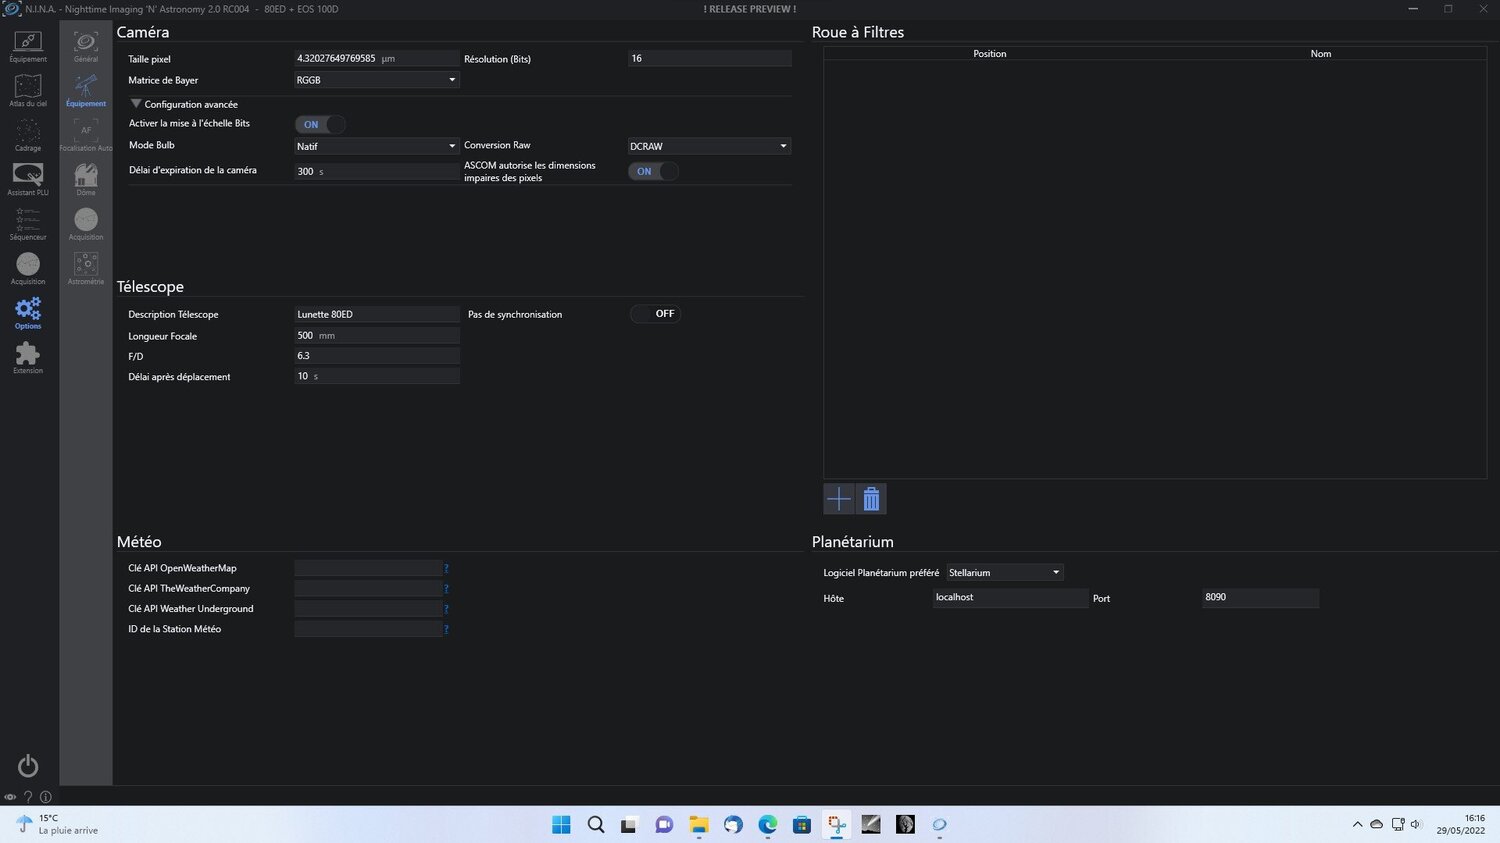Open Windows taskbar search
This screenshot has width=1500, height=843.
click(596, 825)
